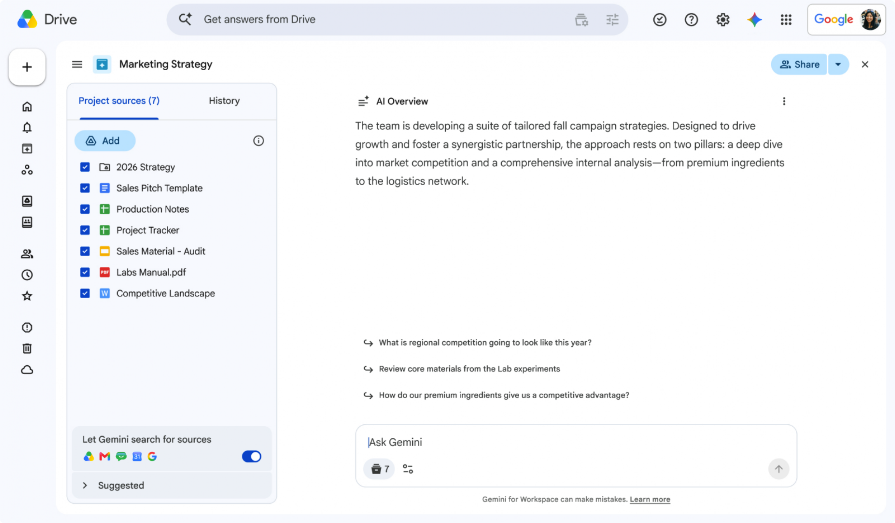Screen dimensions: 895x523
Task: Click the Marketing Strategy project icon
Action: click(x=102, y=65)
